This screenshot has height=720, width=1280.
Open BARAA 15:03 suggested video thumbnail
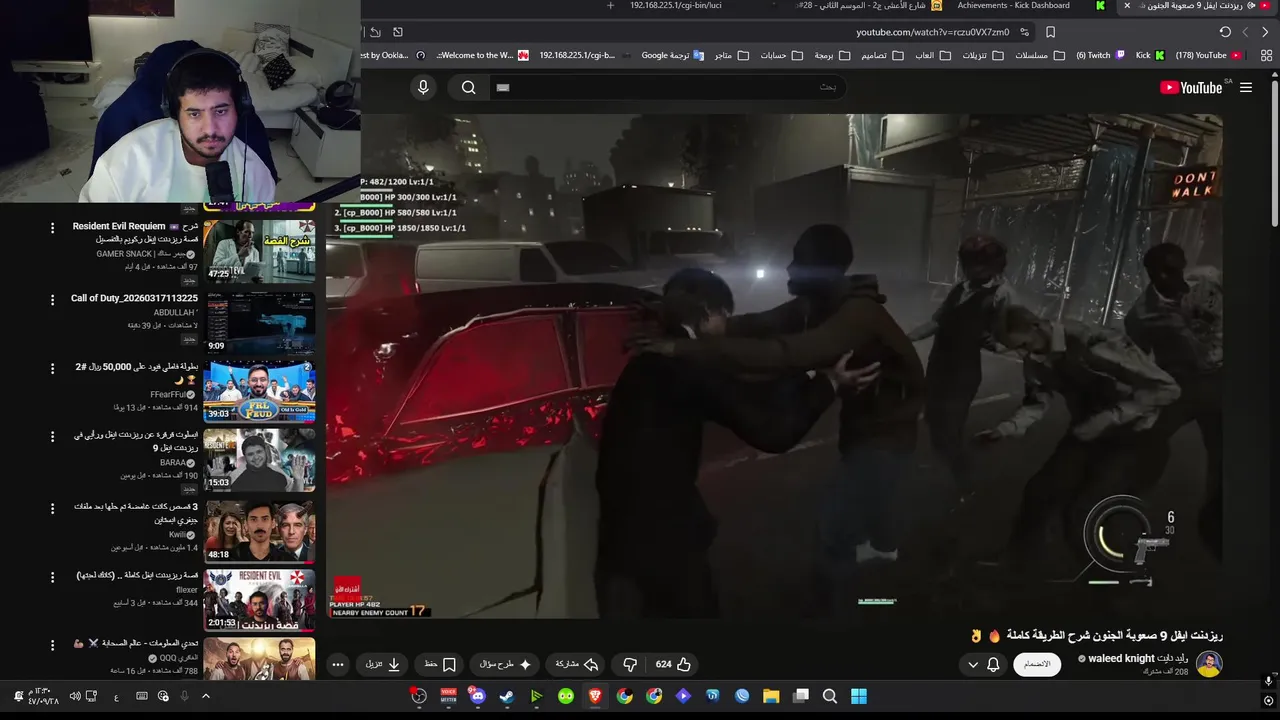click(259, 460)
